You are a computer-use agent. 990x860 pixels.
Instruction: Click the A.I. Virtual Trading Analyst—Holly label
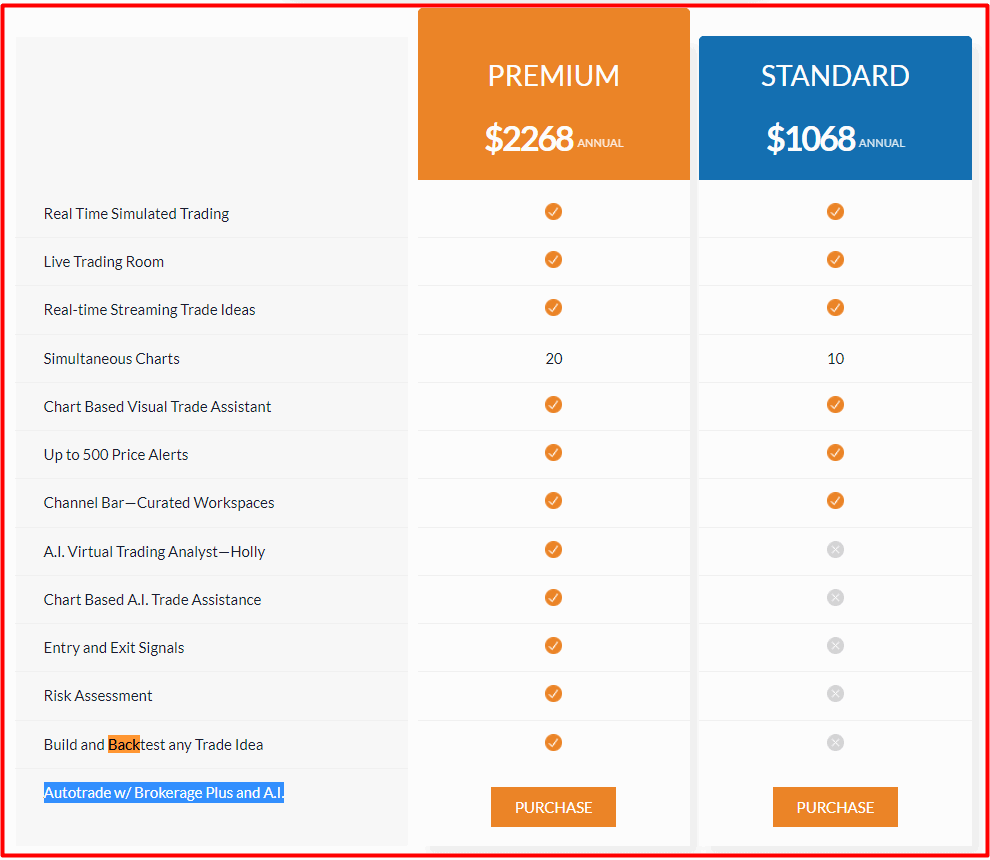pos(154,552)
